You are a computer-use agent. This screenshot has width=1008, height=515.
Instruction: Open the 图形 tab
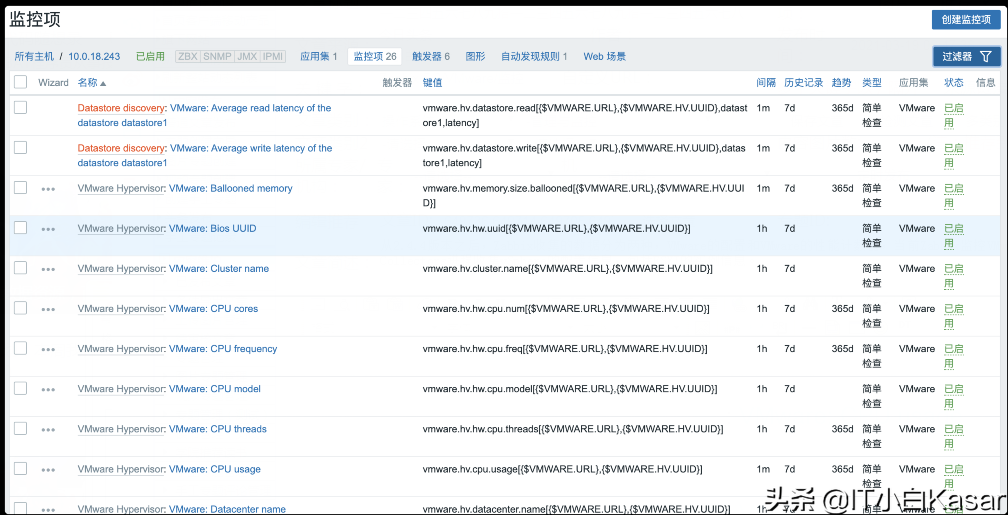(x=475, y=57)
